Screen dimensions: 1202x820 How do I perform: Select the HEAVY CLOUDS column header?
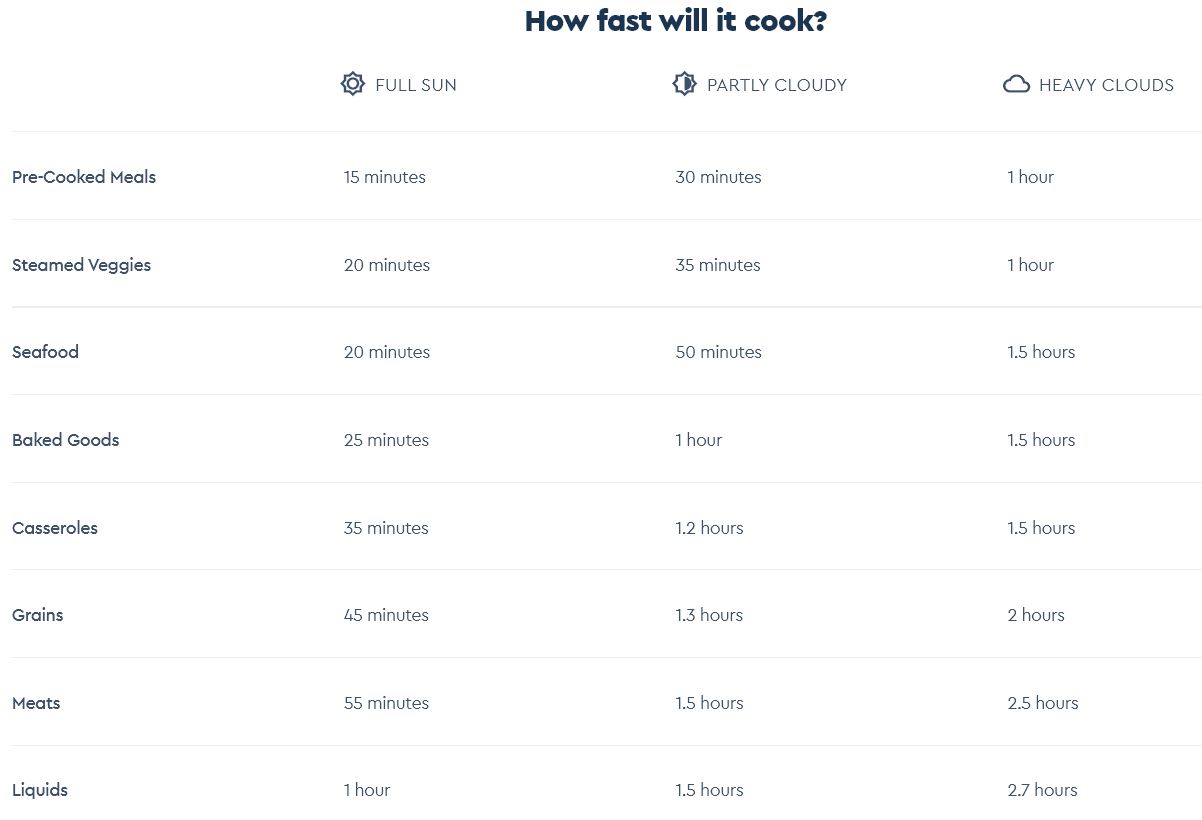pyautogui.click(x=1106, y=85)
